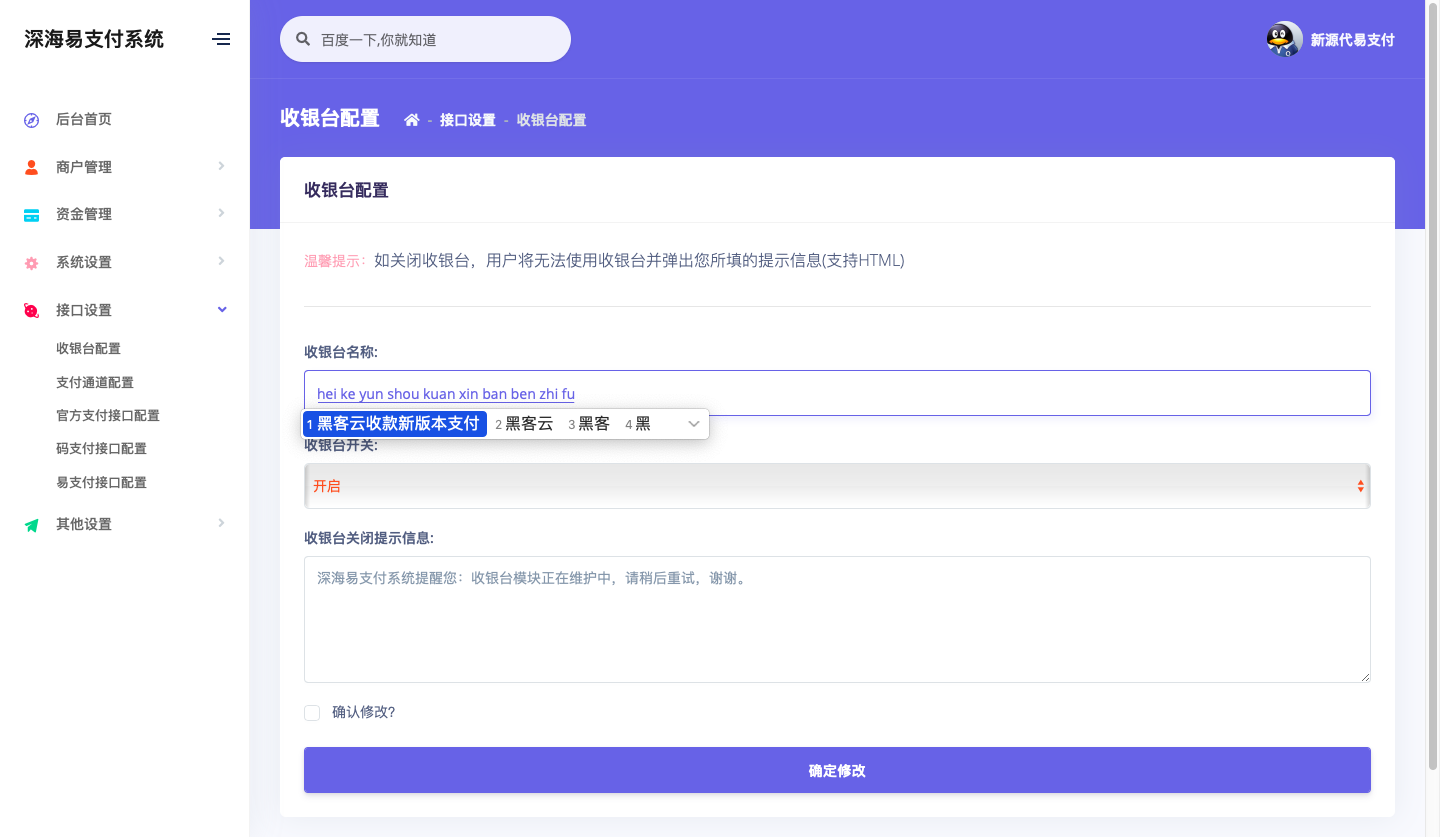
Task: Open 支付通道配置 in sidebar
Action: (x=95, y=382)
